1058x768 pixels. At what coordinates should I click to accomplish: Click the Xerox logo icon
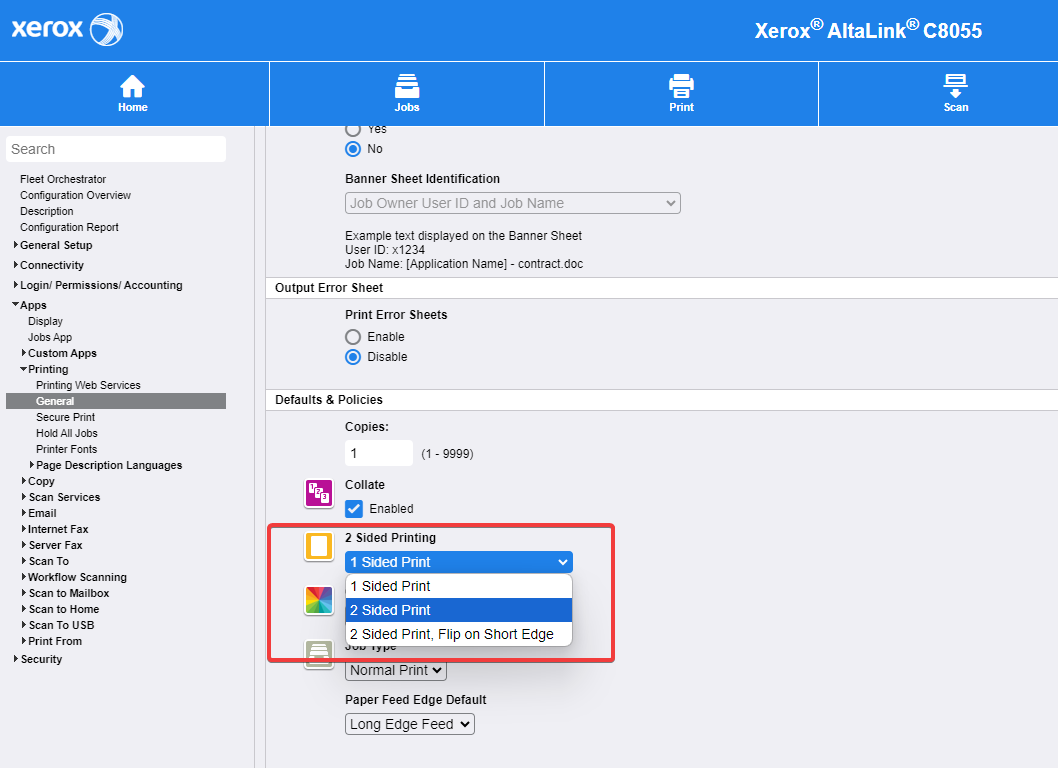click(106, 30)
